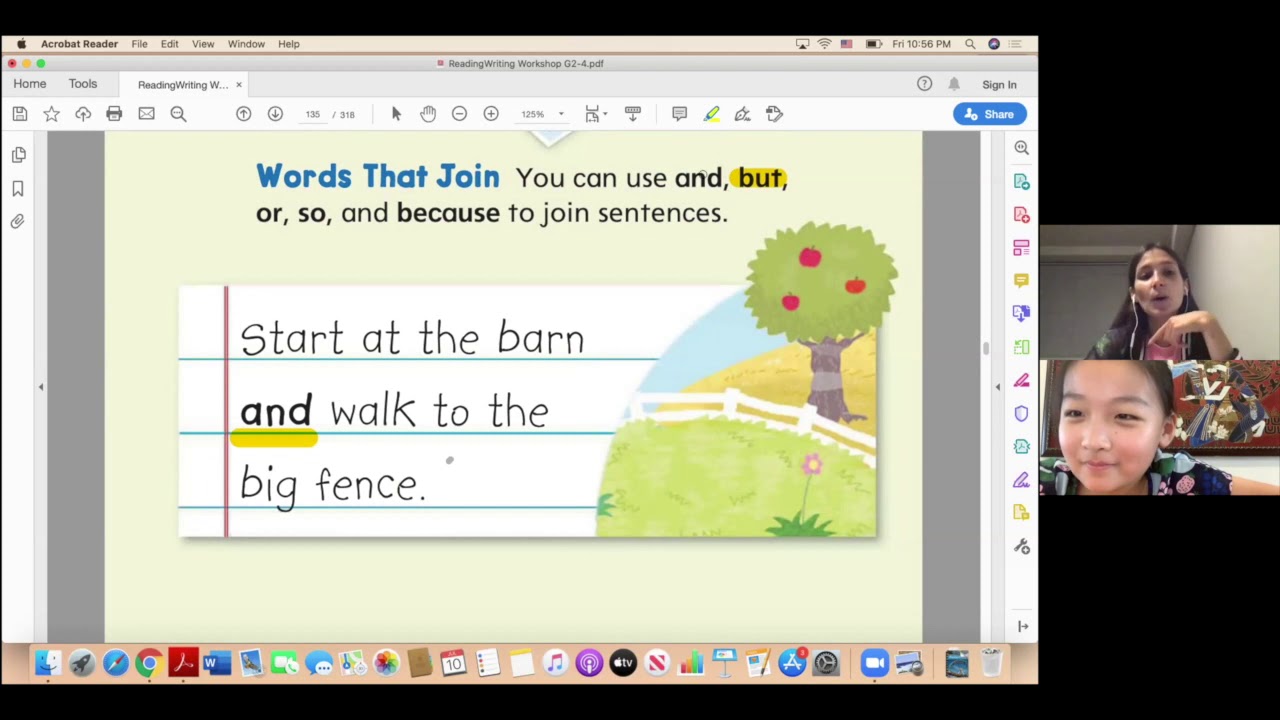Open the Create PDF tool in the right pane
Viewport: 1280px width, 720px height.
[1021, 215]
